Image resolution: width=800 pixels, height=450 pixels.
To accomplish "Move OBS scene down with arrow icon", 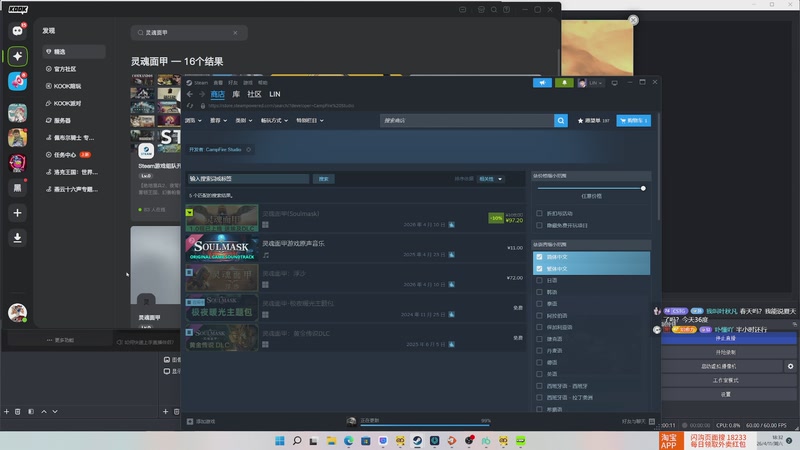I will click(55, 411).
